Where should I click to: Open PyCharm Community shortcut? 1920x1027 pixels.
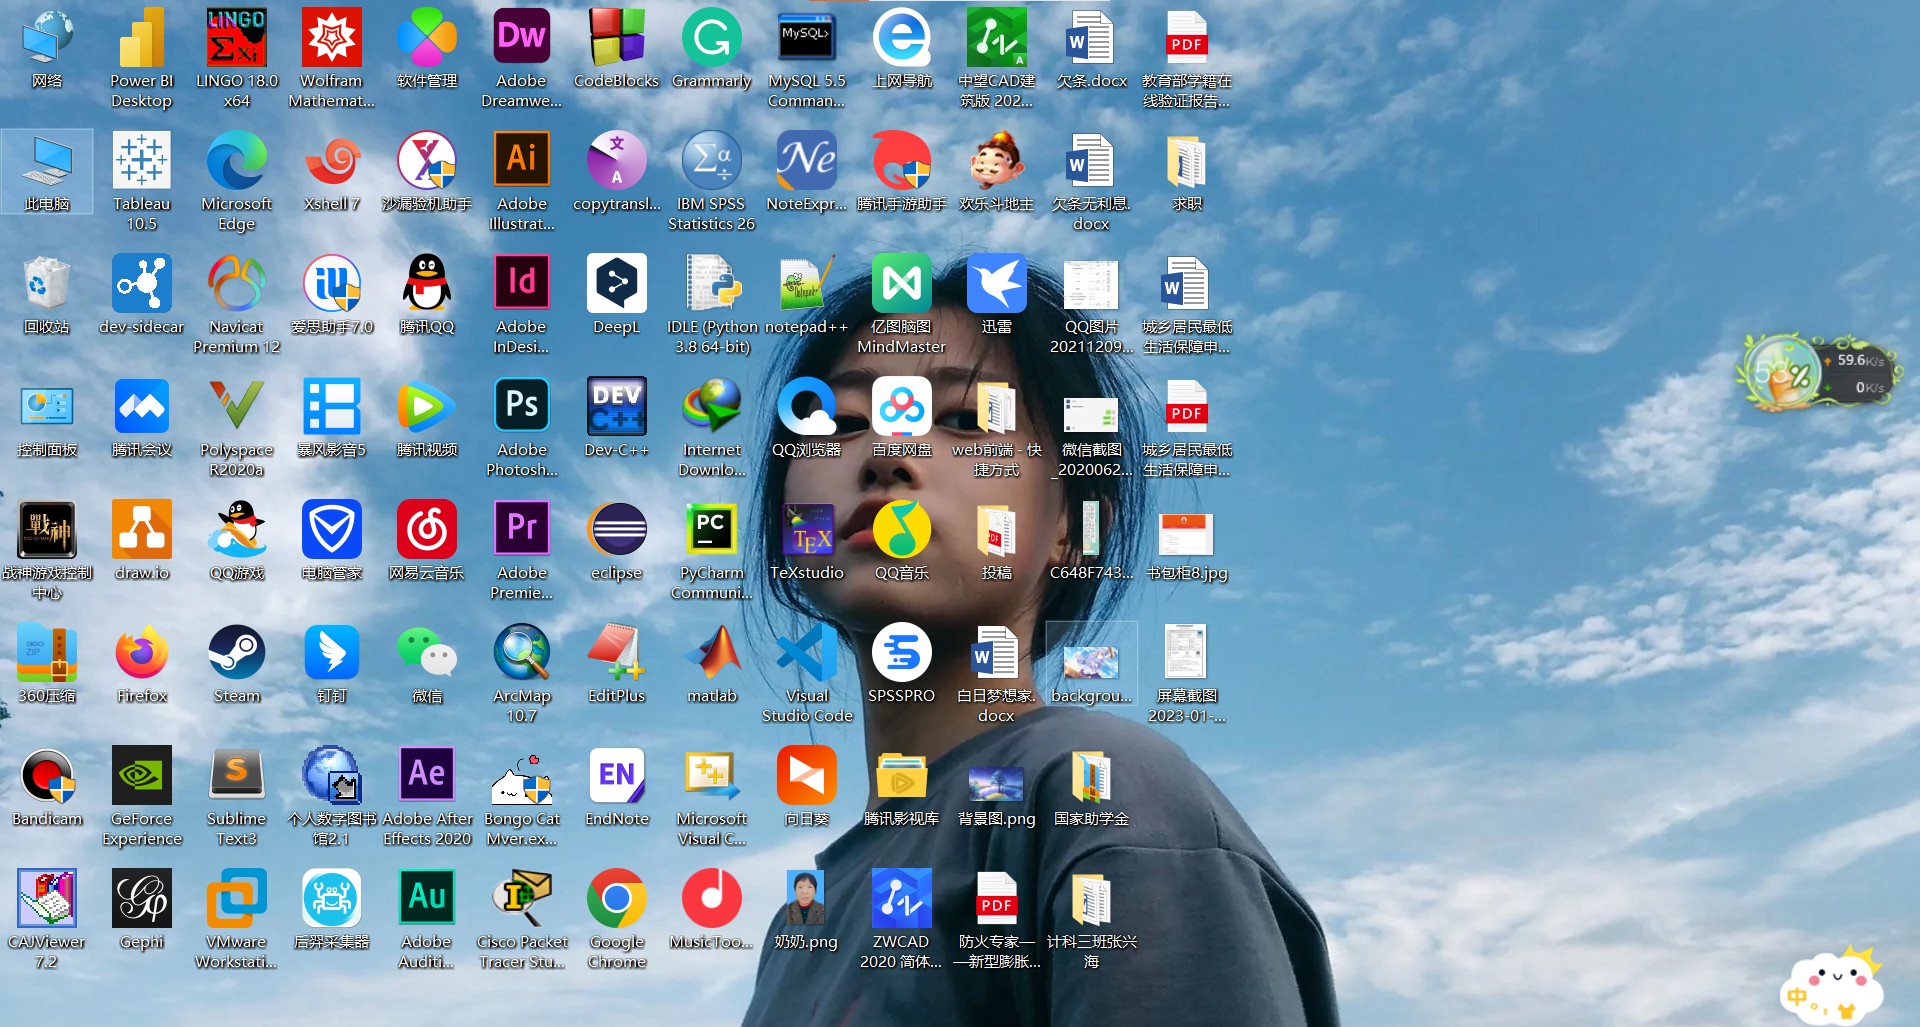(711, 530)
